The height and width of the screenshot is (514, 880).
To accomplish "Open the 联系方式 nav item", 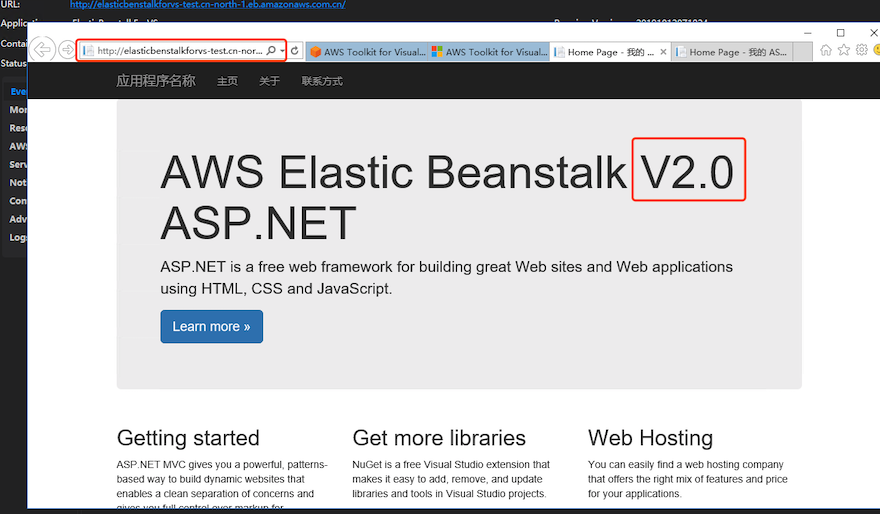I will (x=322, y=81).
